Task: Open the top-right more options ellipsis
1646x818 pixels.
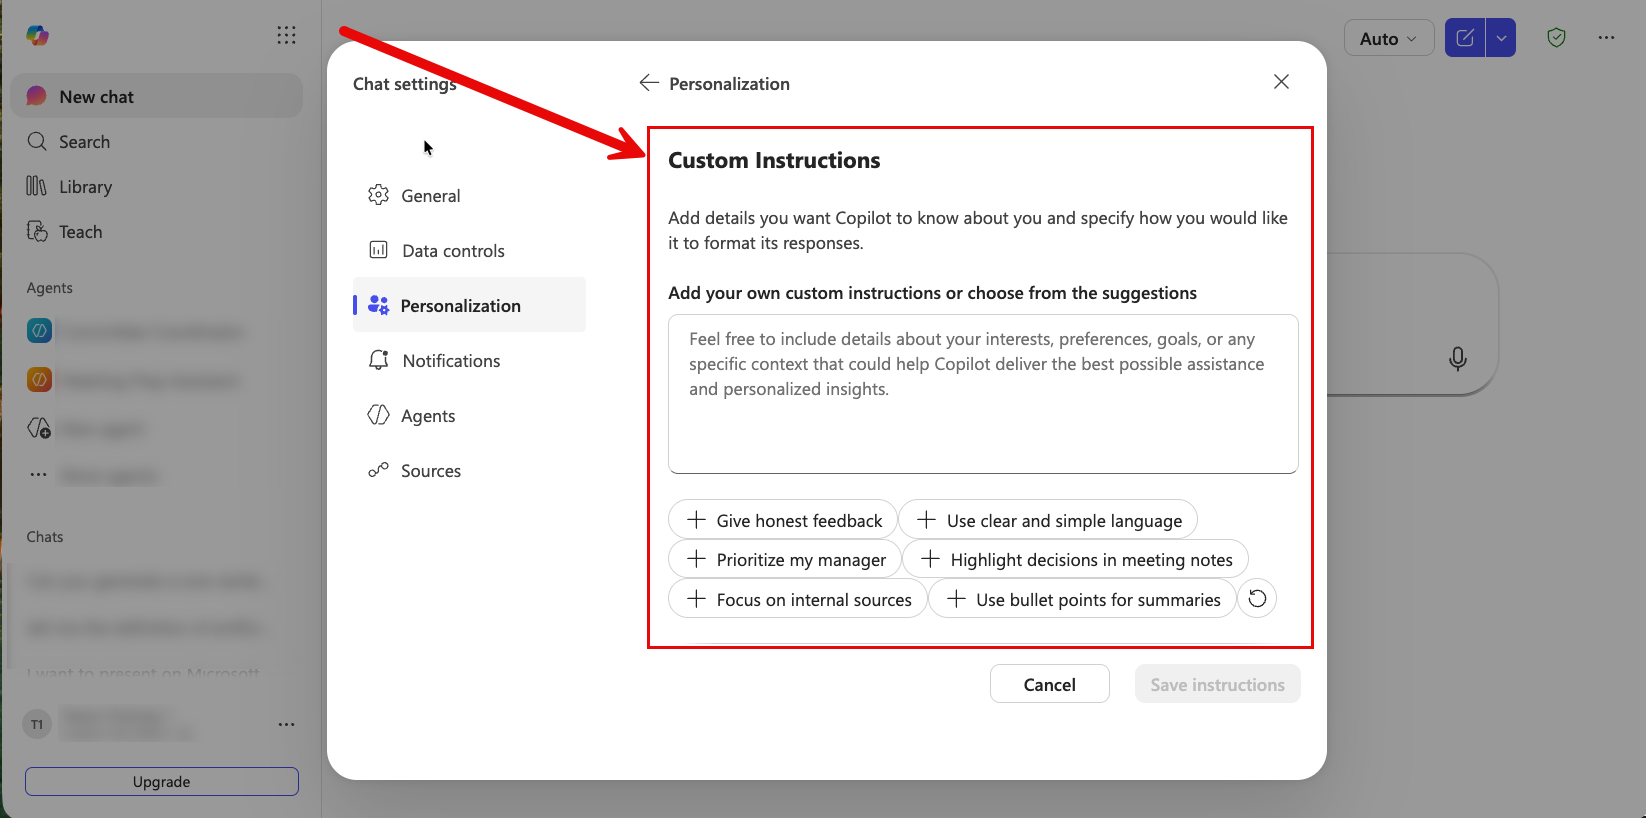Action: [x=1606, y=38]
